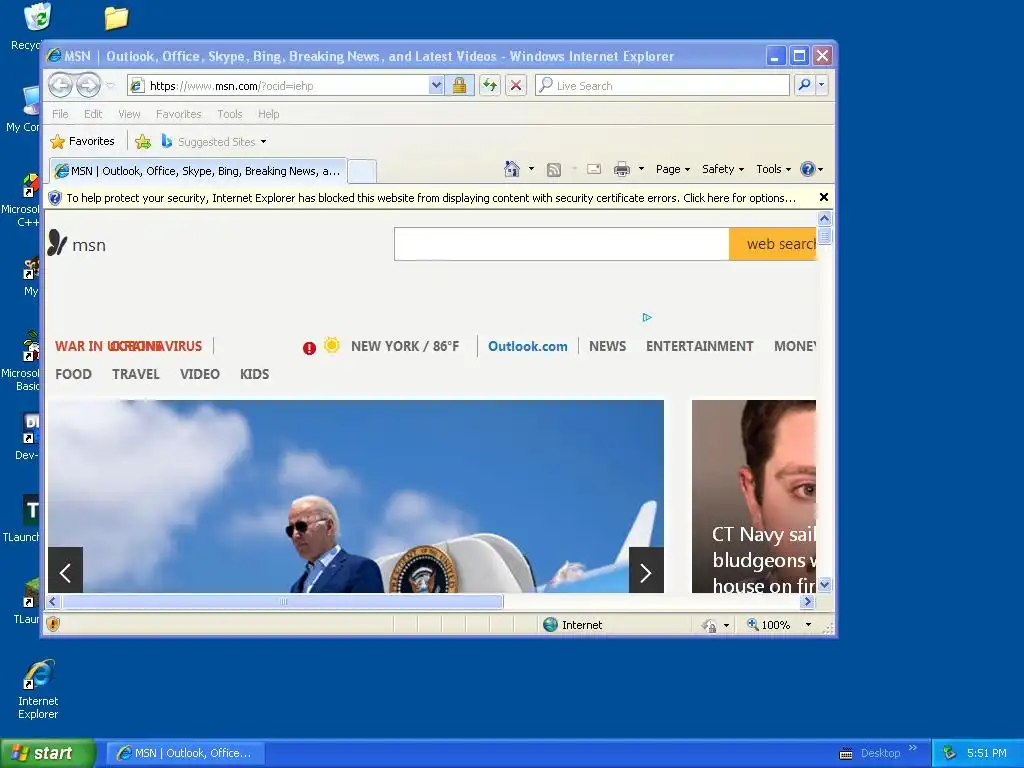
Task: Click the vertical scrollbar up arrow
Action: coord(824,218)
